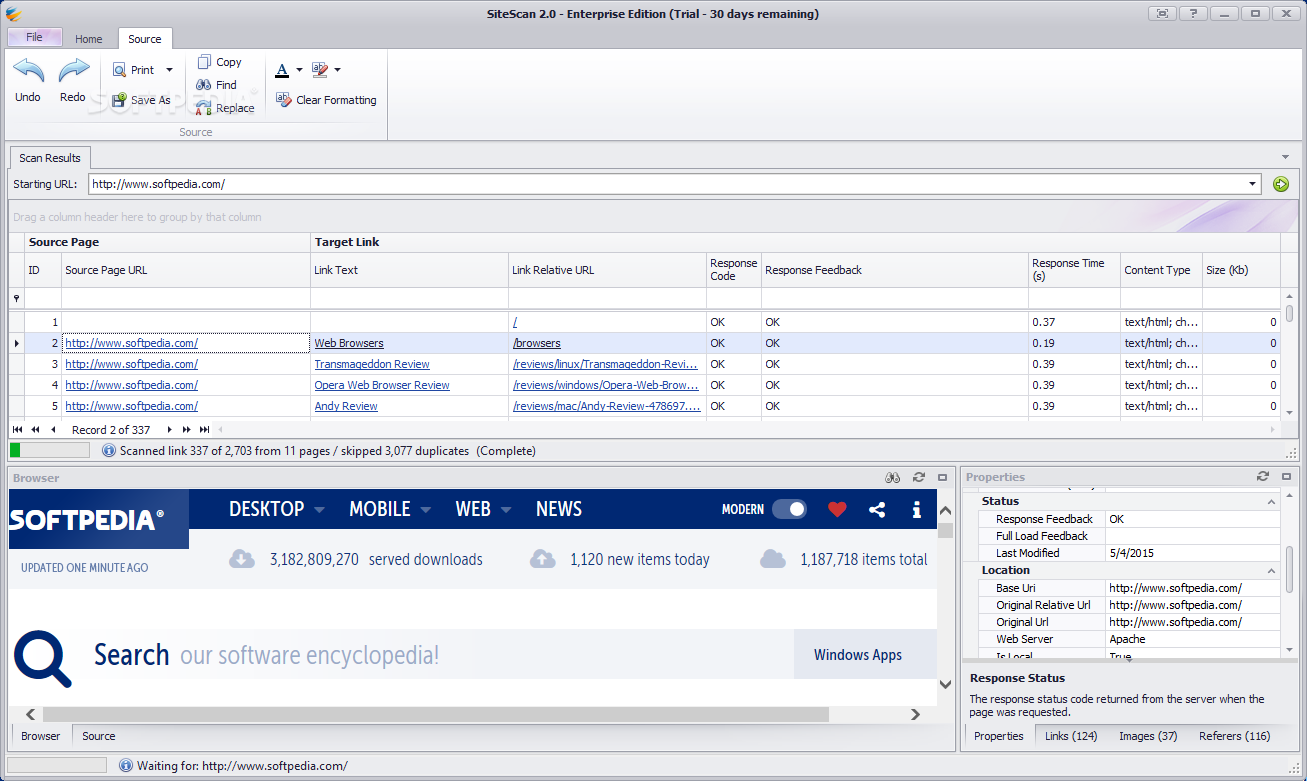Apply the text highlight color button

pos(320,70)
